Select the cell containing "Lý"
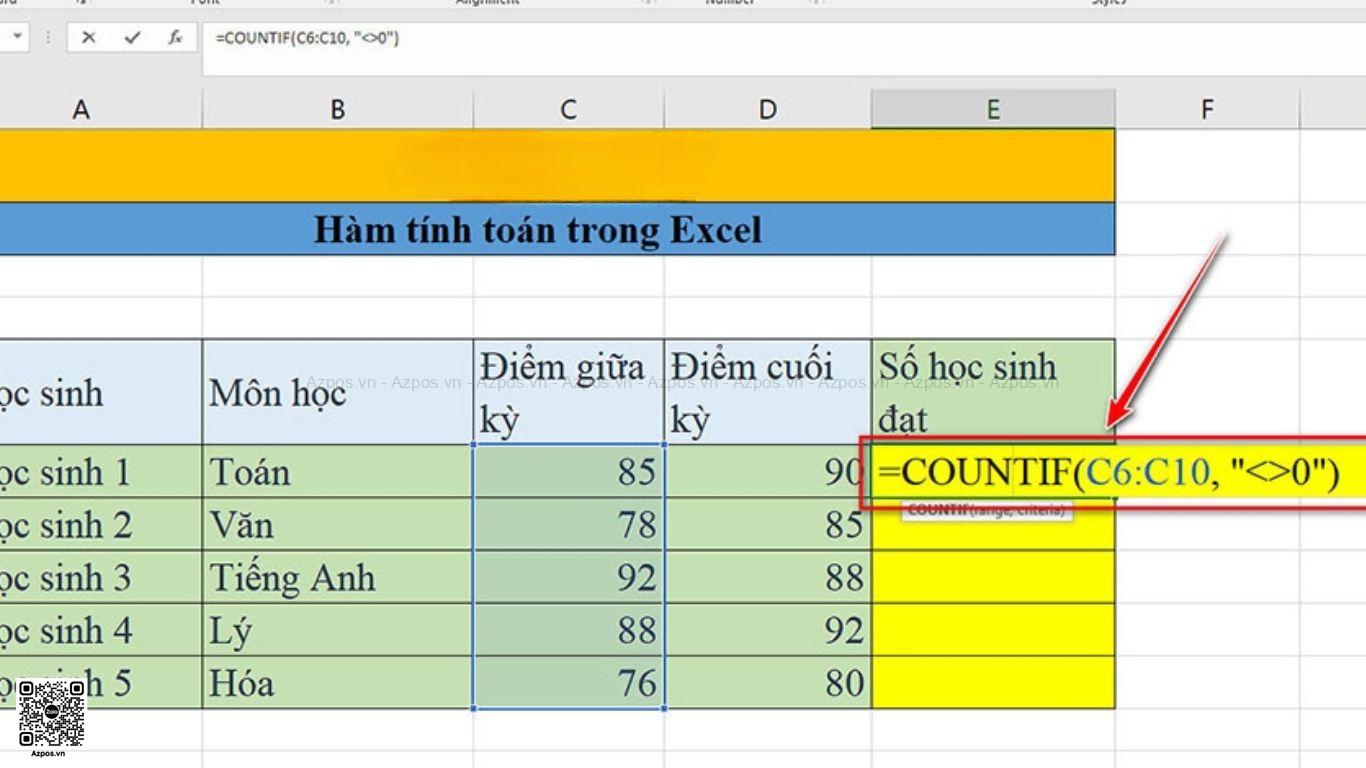 [x=337, y=630]
